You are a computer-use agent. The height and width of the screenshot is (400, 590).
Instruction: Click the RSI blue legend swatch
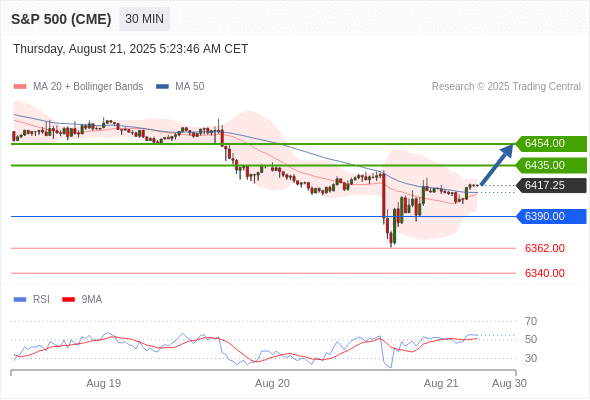[x=20, y=300]
